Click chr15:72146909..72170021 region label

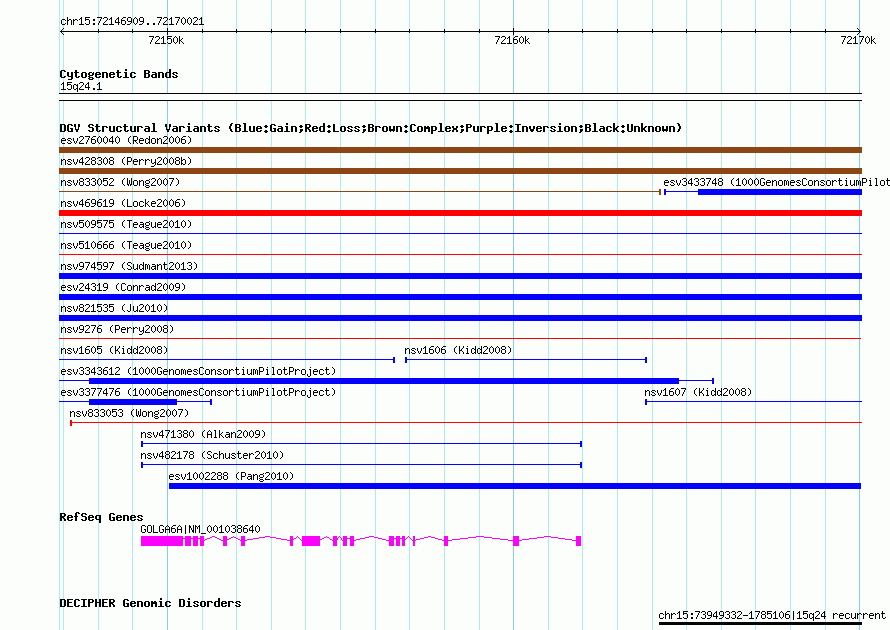(132, 21)
